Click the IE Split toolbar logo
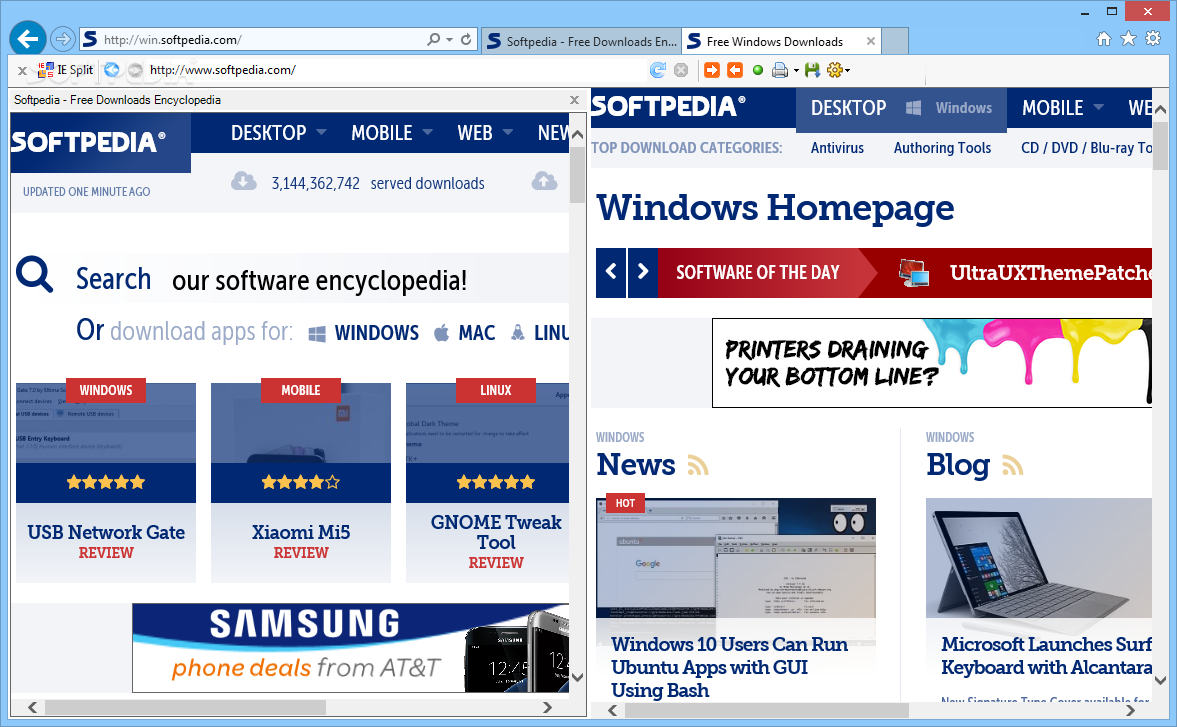1177x727 pixels. (65, 70)
